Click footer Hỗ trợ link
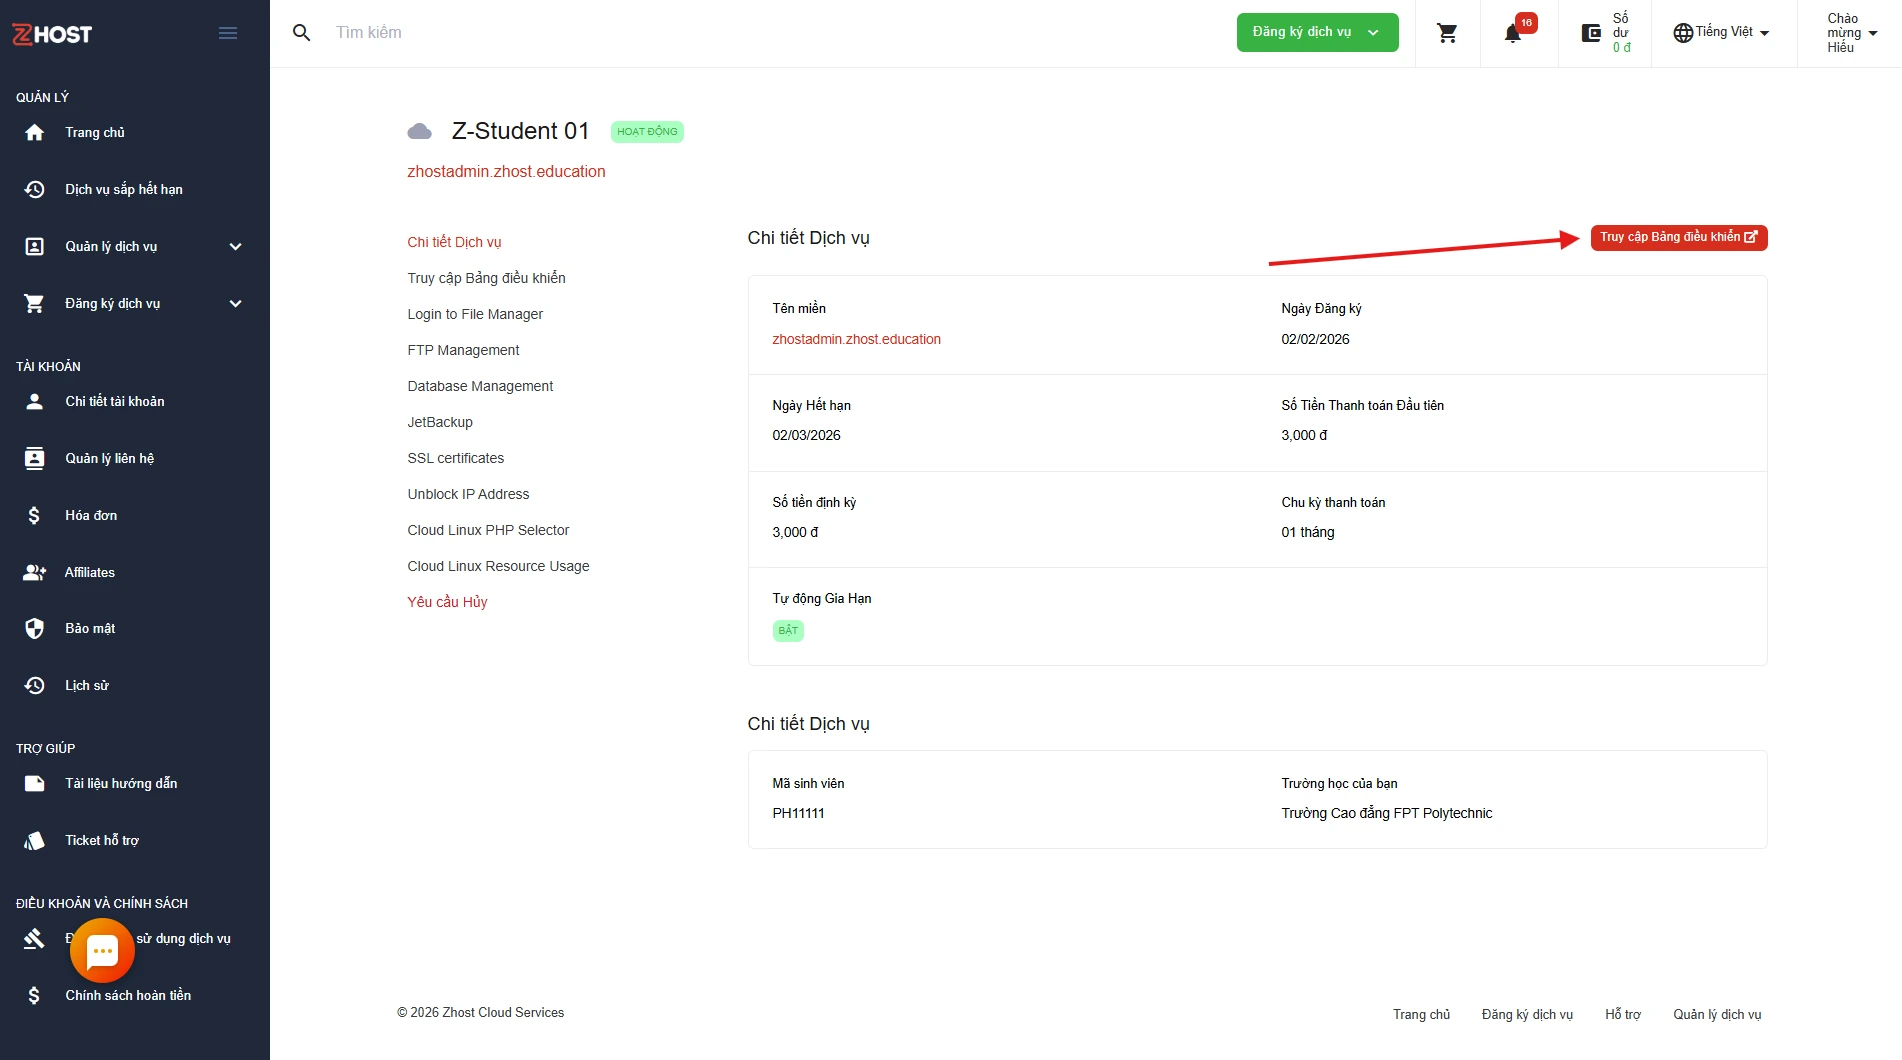The image size is (1902, 1060). 1623,1015
